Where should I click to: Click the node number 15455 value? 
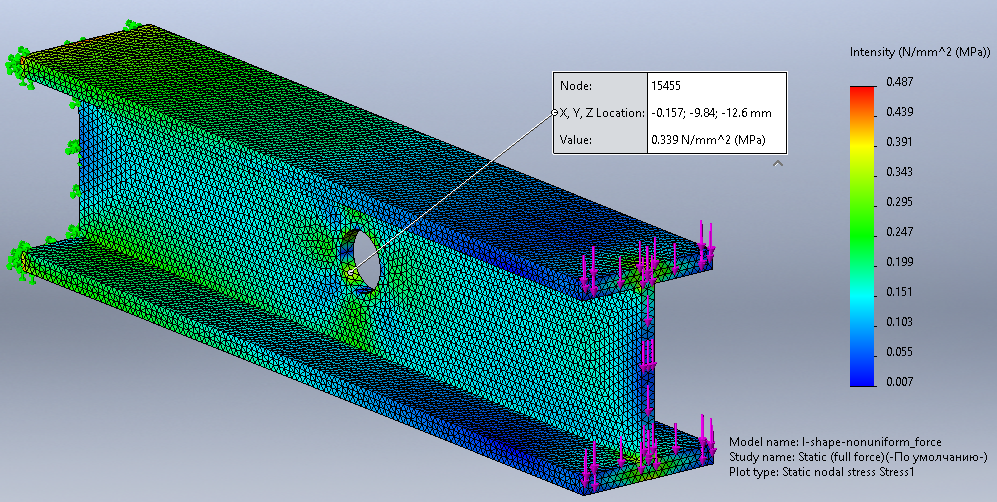point(666,86)
